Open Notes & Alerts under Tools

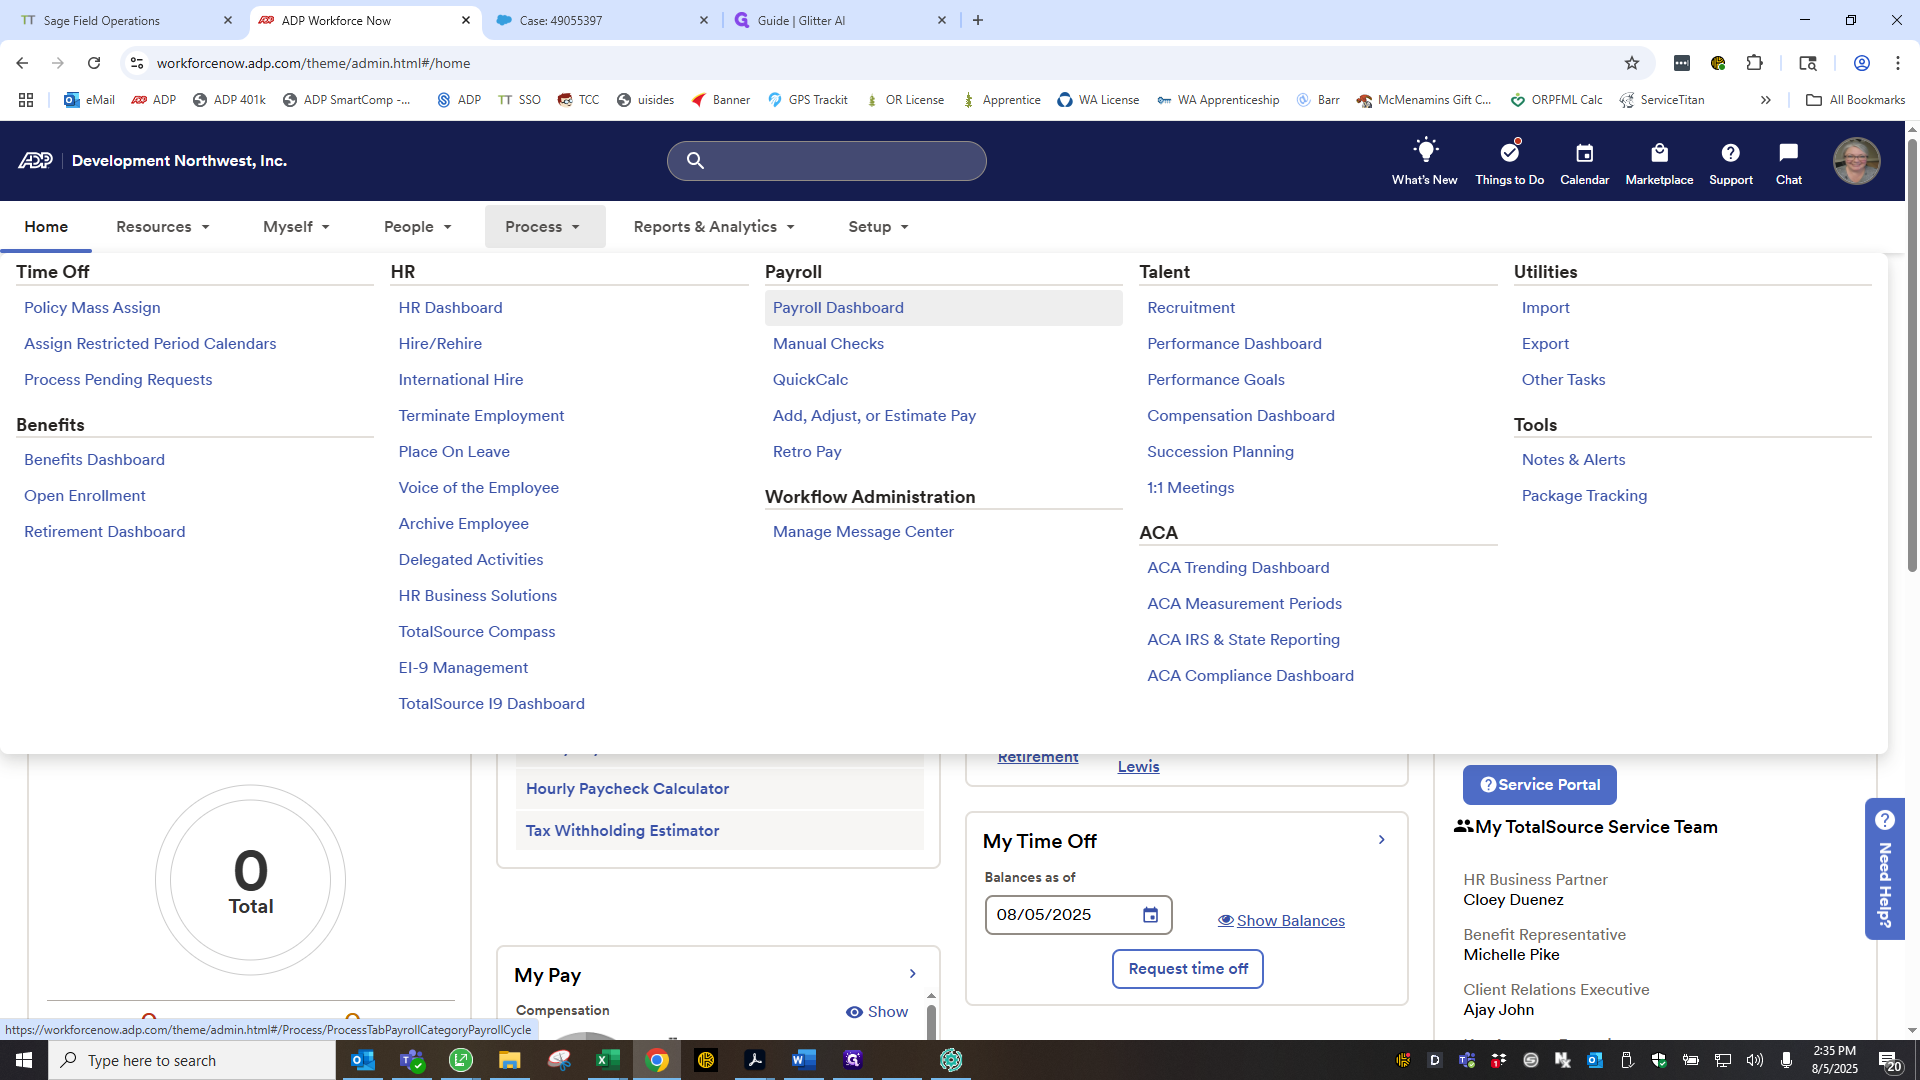tap(1573, 460)
